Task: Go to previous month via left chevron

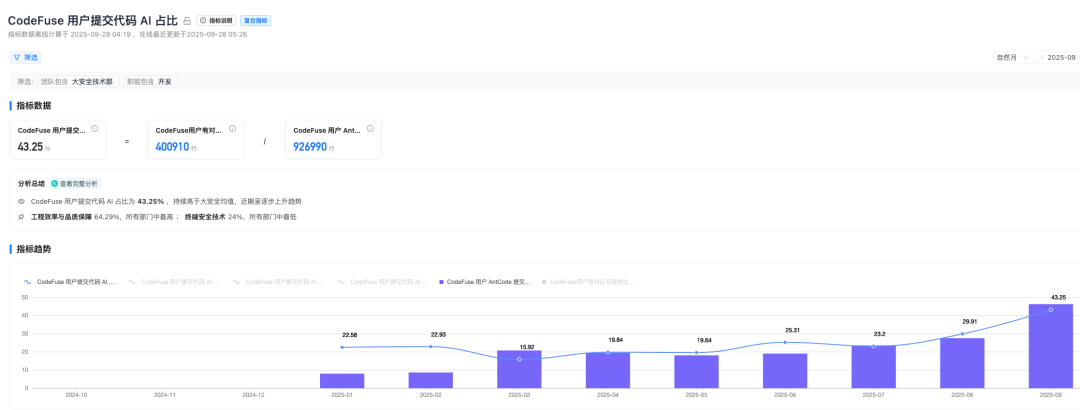Action: click(x=1042, y=58)
